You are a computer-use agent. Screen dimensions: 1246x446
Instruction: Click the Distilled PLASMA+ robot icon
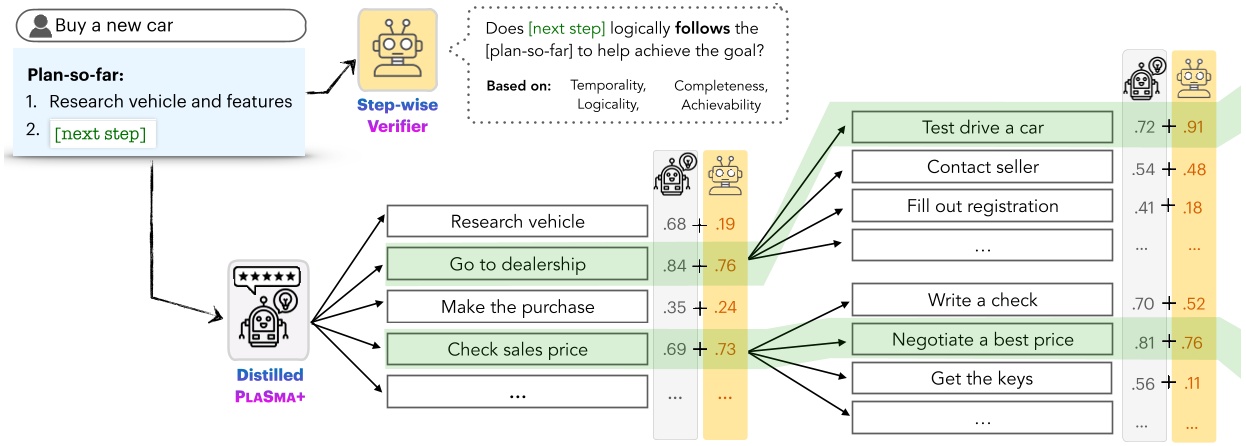(267, 309)
